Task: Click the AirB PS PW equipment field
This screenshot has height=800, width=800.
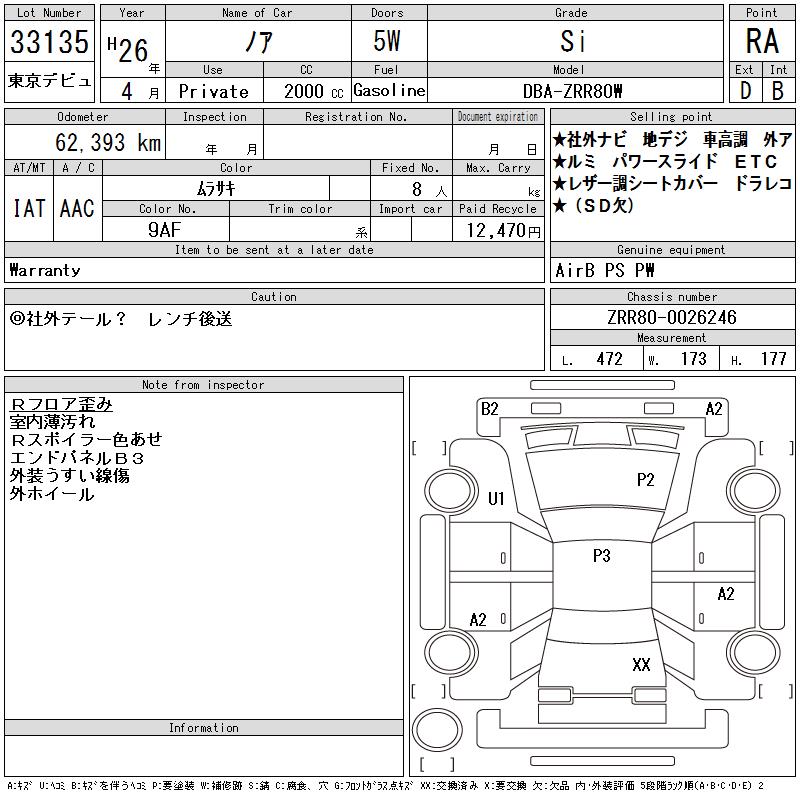Action: [672, 270]
